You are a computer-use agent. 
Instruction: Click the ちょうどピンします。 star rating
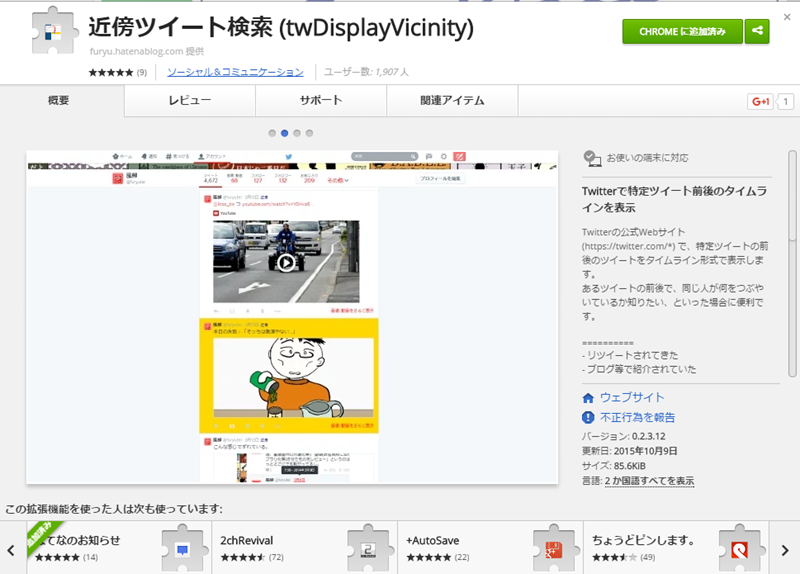614,557
